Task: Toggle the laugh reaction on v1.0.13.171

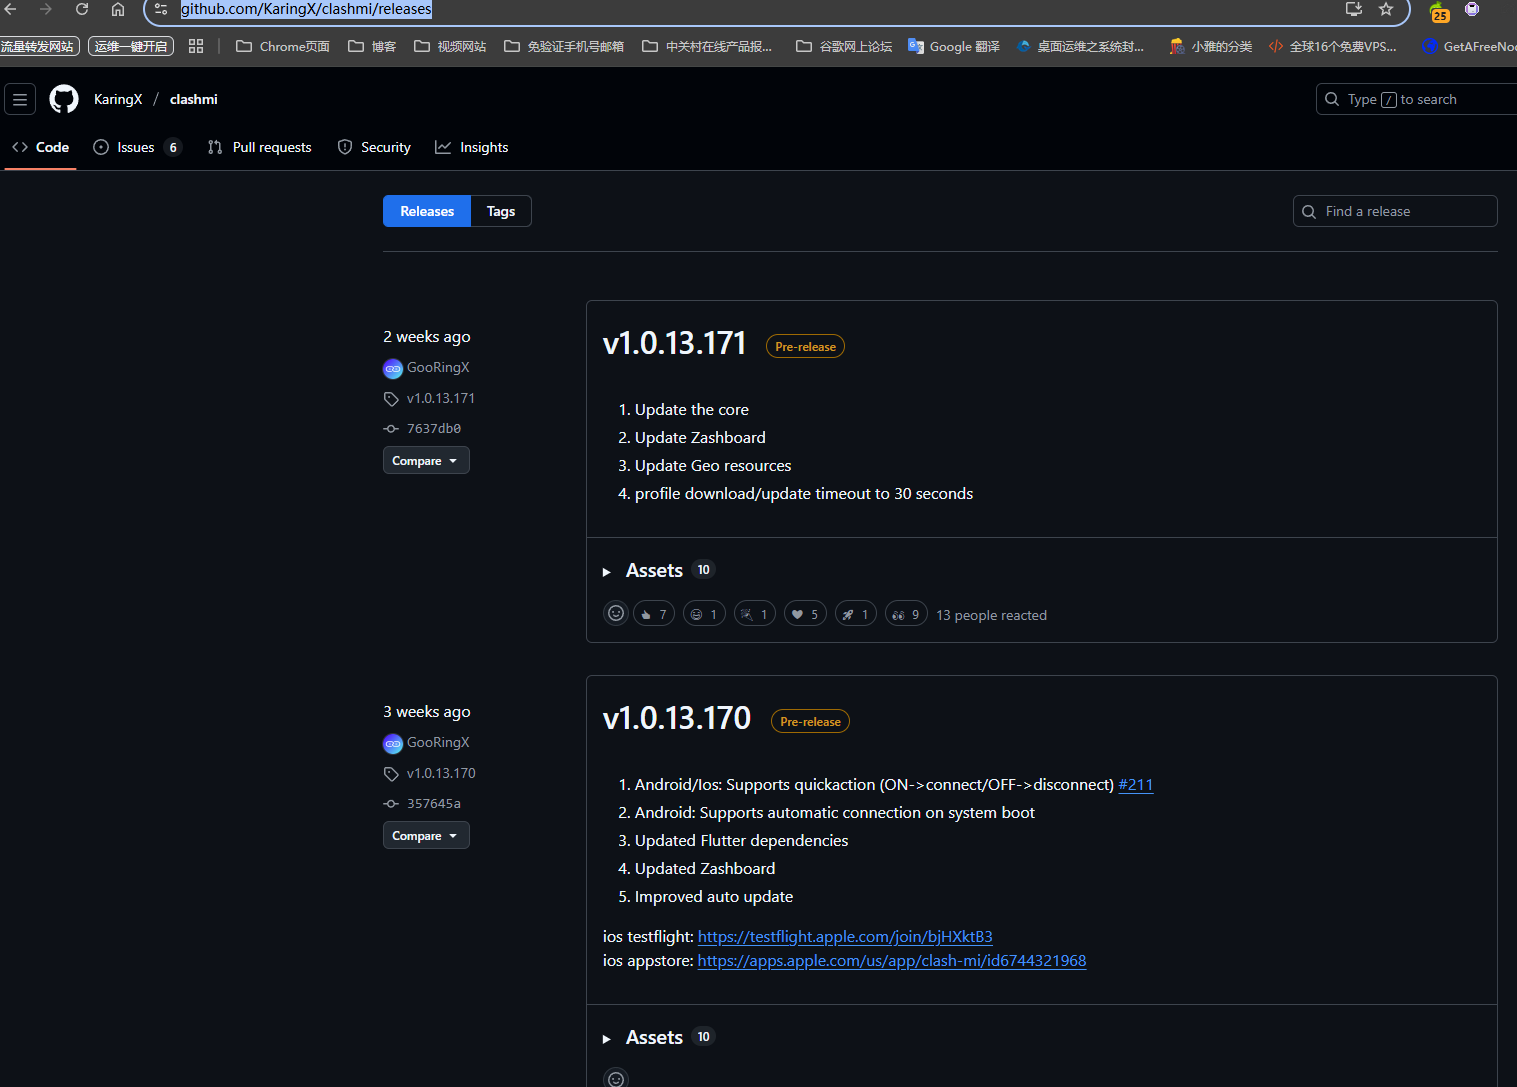Action: point(704,614)
